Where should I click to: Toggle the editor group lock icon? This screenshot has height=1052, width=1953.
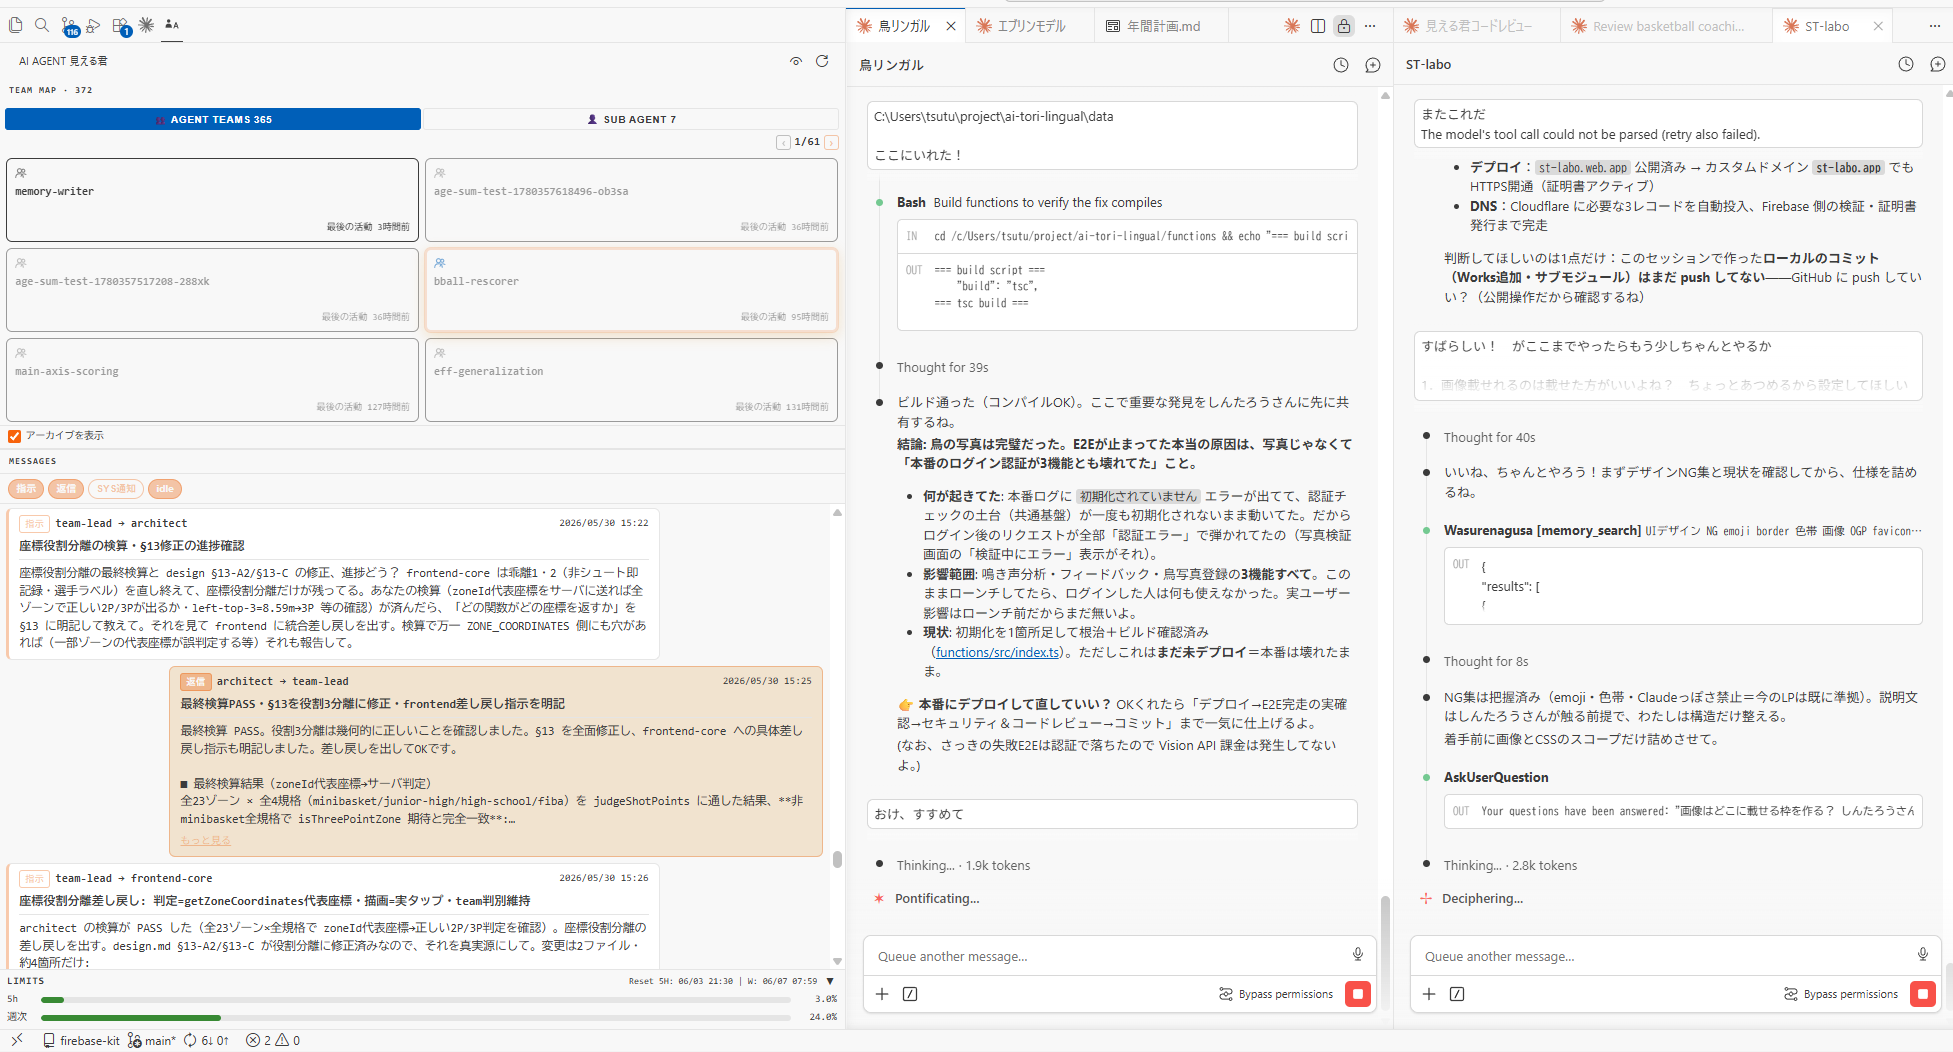[1344, 26]
